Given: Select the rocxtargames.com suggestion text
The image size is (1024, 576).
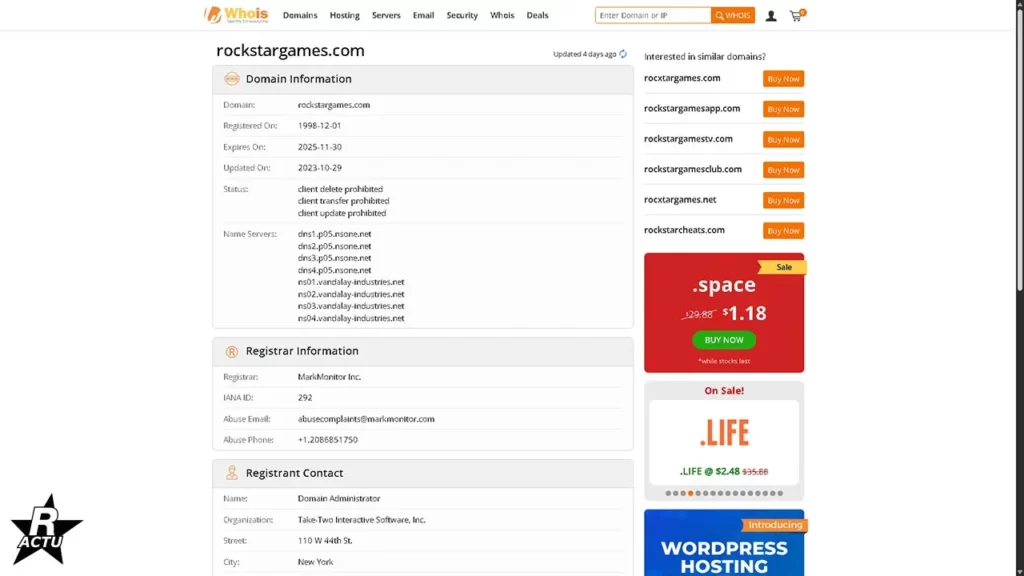Looking at the screenshot, I should point(682,78).
